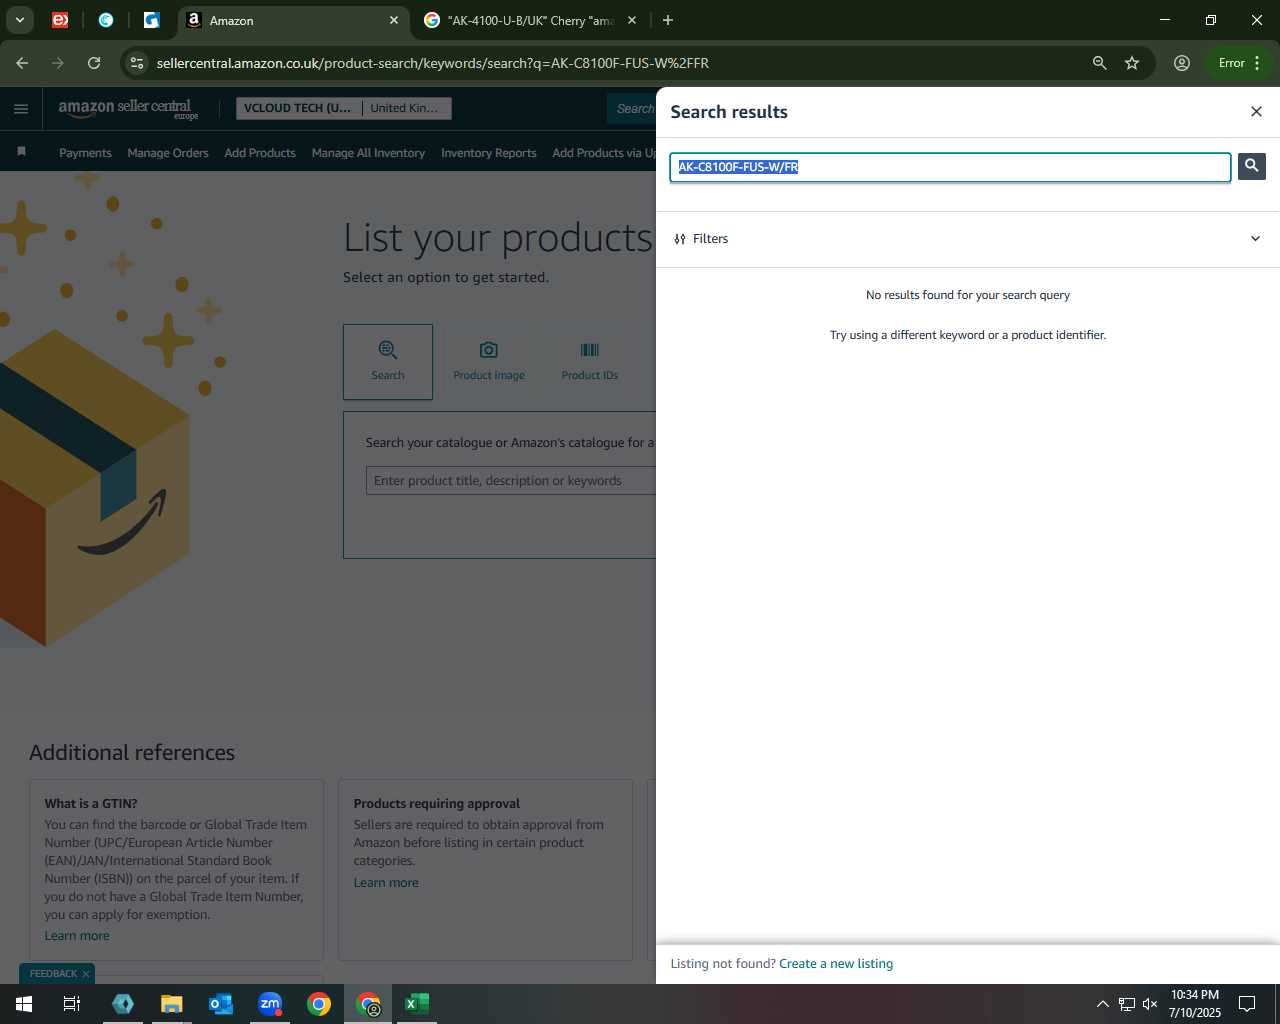The image size is (1280, 1024).
Task: Click the browser zoom magnifier icon
Action: coord(1099,63)
